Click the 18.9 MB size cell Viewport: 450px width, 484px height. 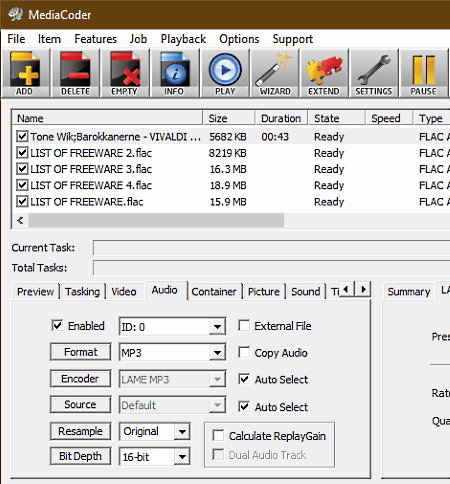click(x=228, y=185)
